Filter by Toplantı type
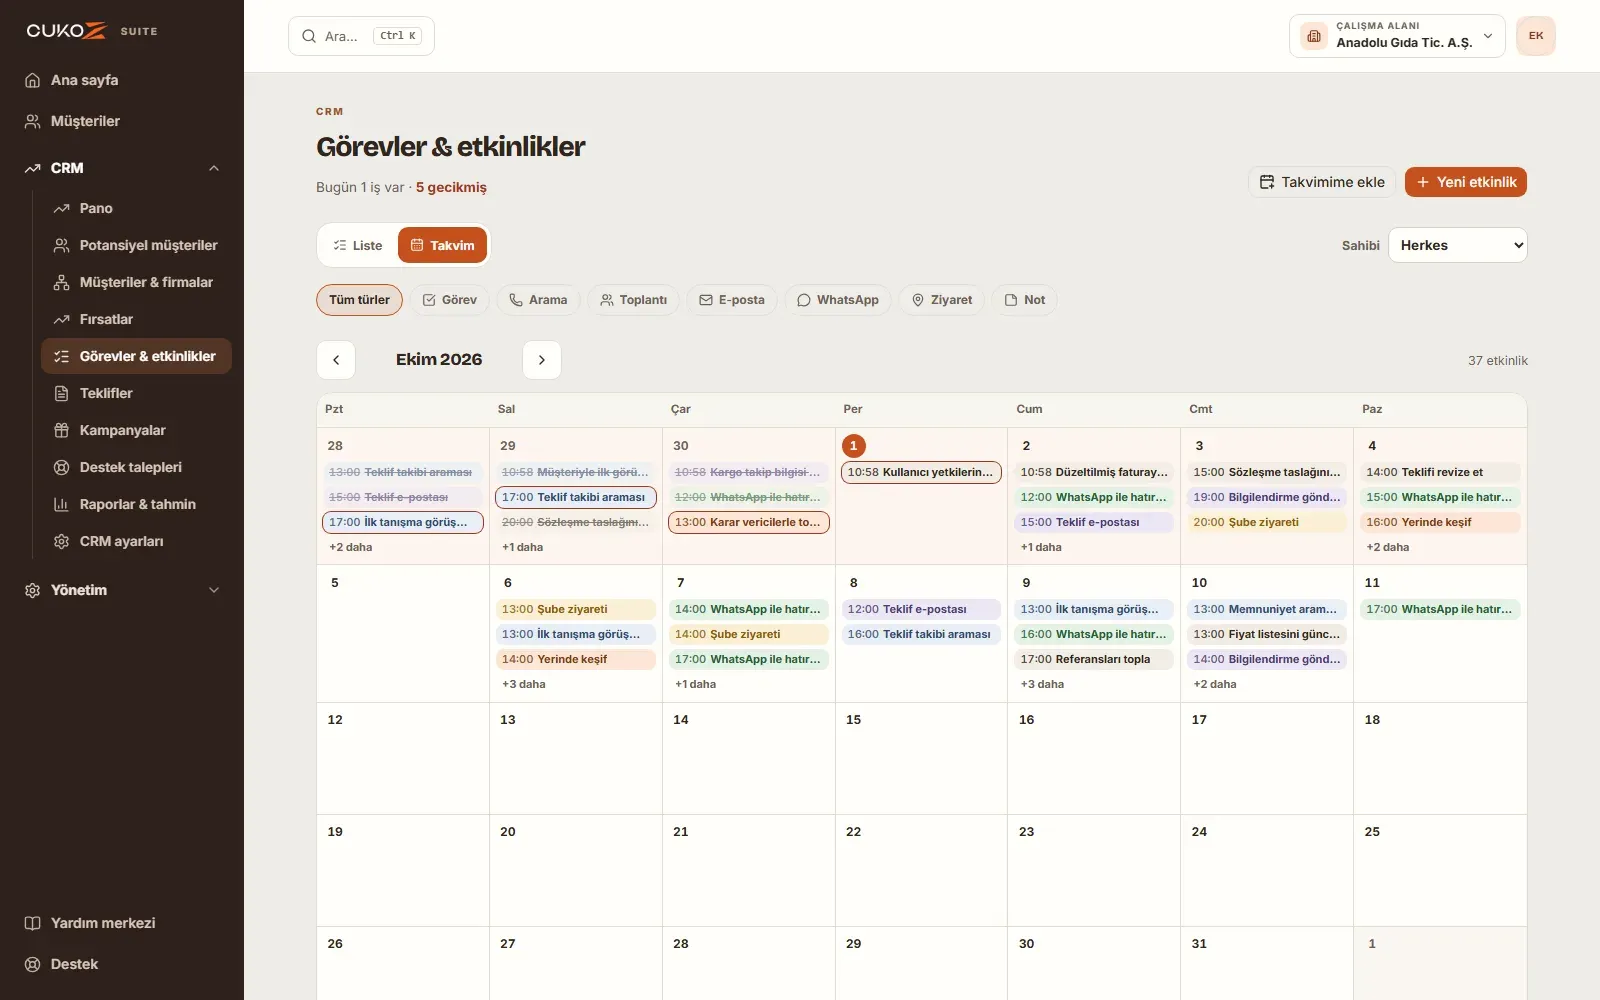 (633, 300)
